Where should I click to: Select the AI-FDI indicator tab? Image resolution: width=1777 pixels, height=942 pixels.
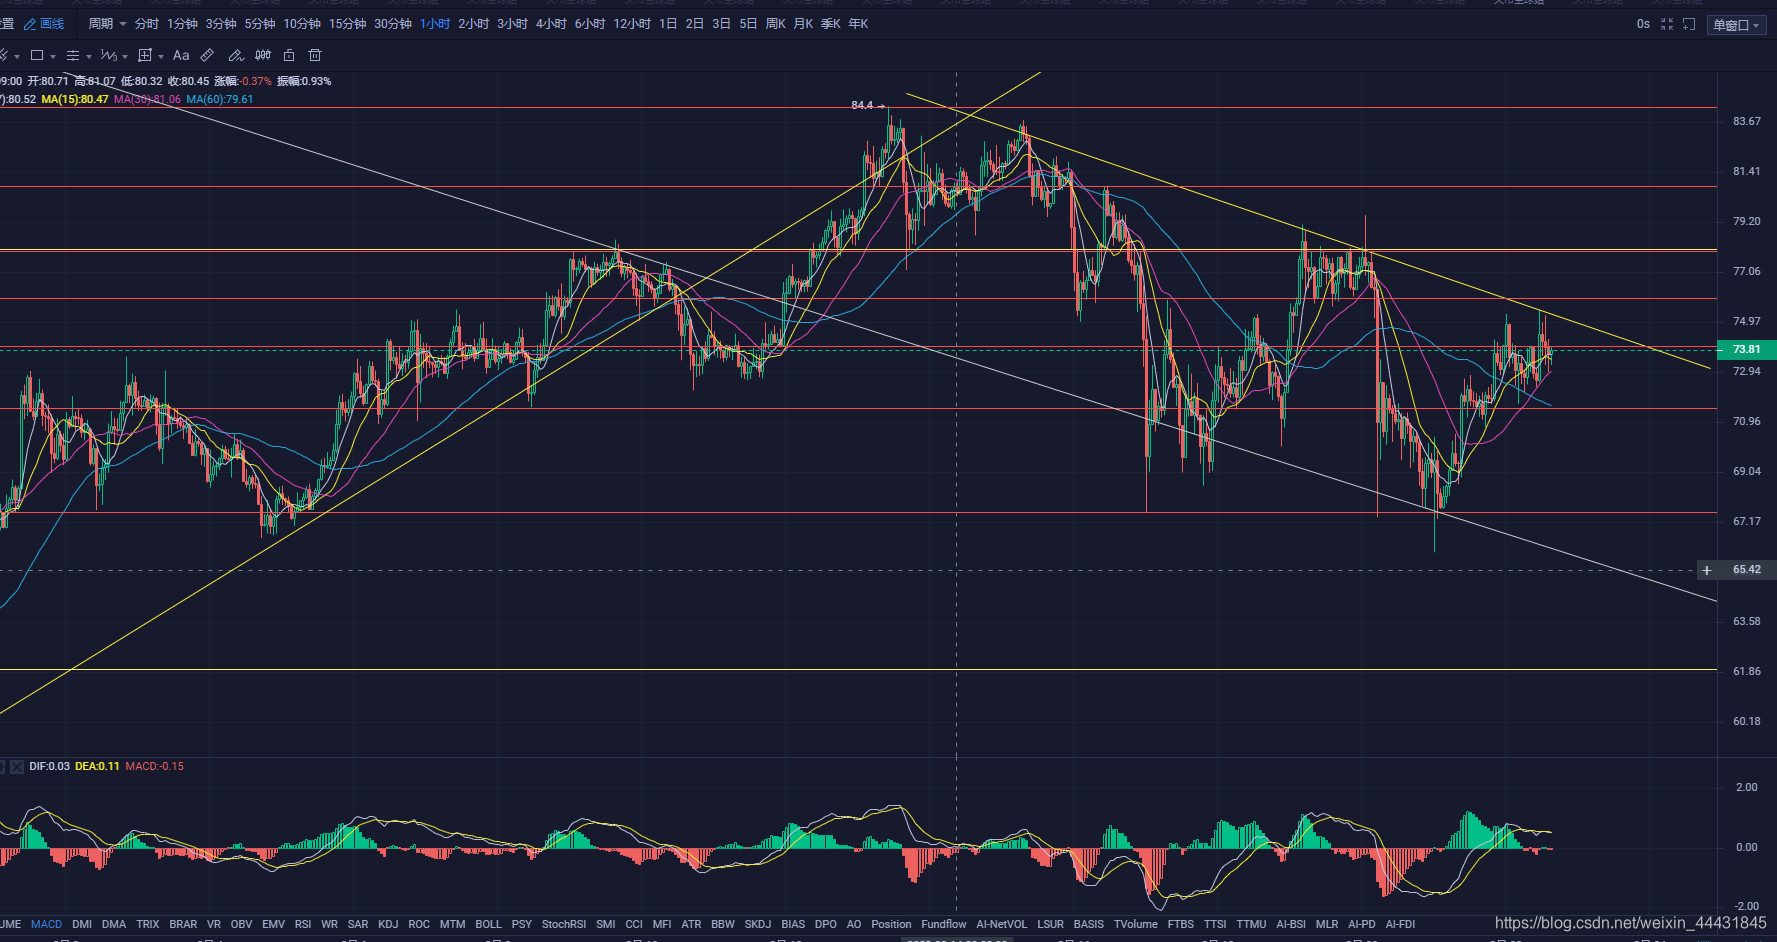pyautogui.click(x=1400, y=925)
